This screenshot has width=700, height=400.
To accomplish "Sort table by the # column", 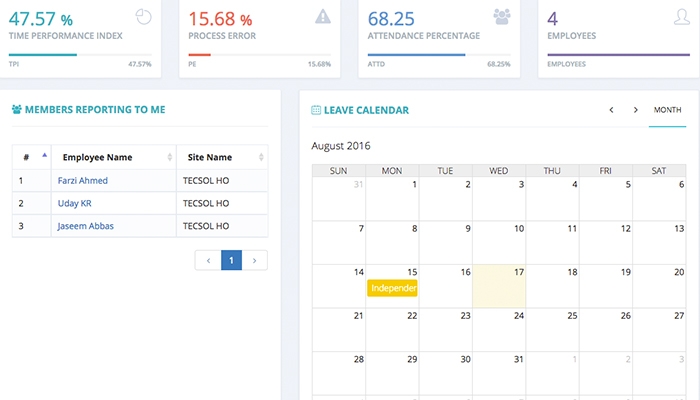I will coord(32,157).
